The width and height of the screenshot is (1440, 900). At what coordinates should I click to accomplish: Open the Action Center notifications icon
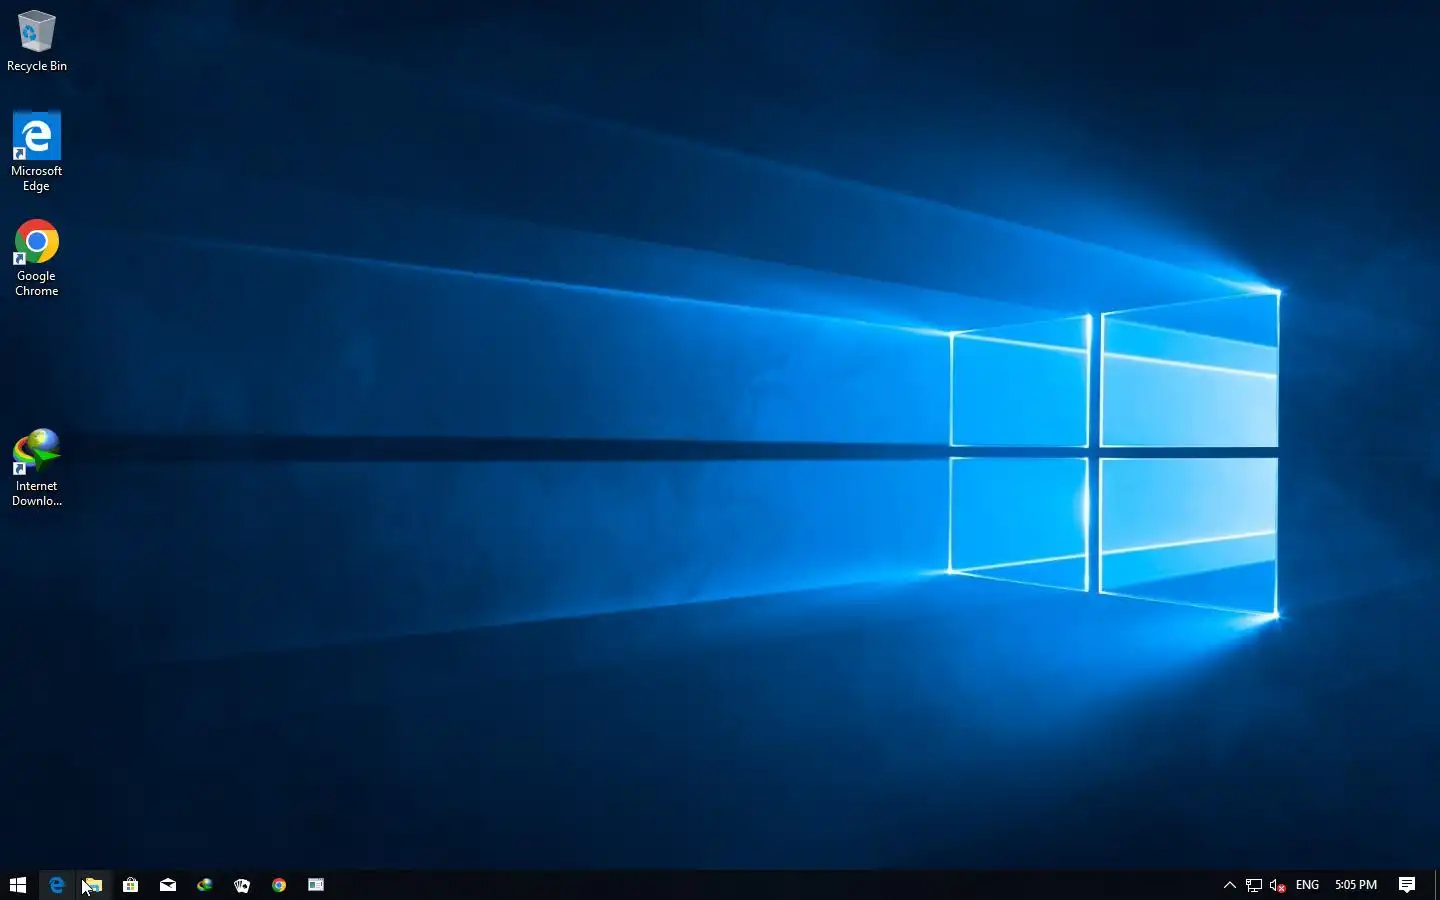(1407, 885)
